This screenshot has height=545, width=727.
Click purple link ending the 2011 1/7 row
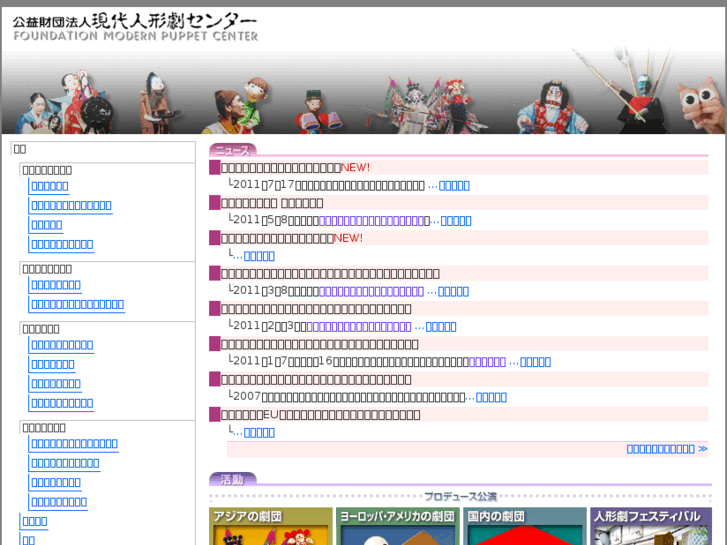[487, 362]
